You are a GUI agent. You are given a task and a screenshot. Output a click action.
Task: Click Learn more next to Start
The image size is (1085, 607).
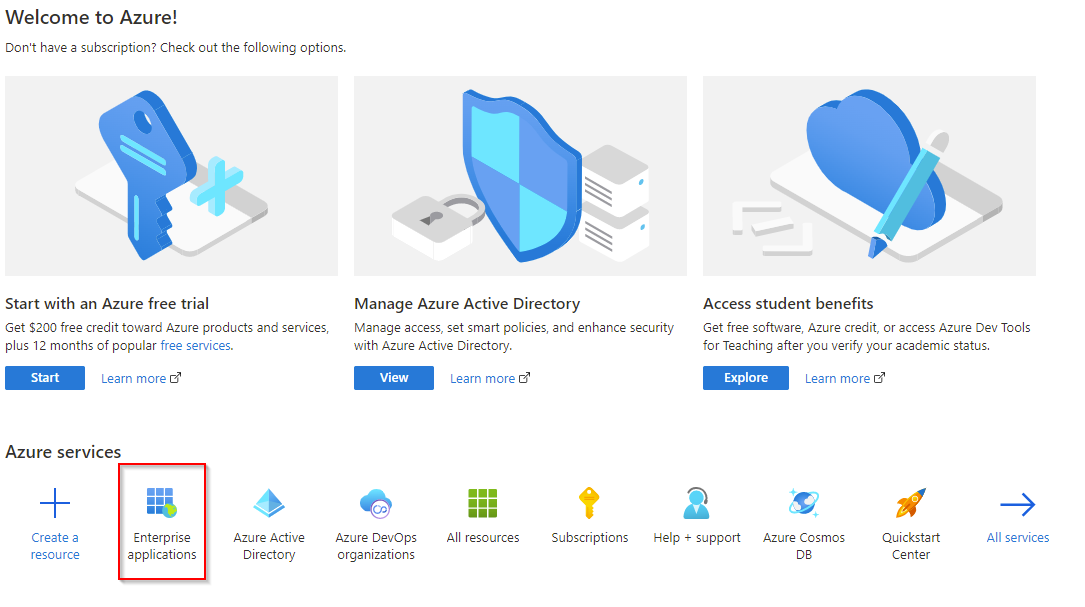tap(134, 377)
